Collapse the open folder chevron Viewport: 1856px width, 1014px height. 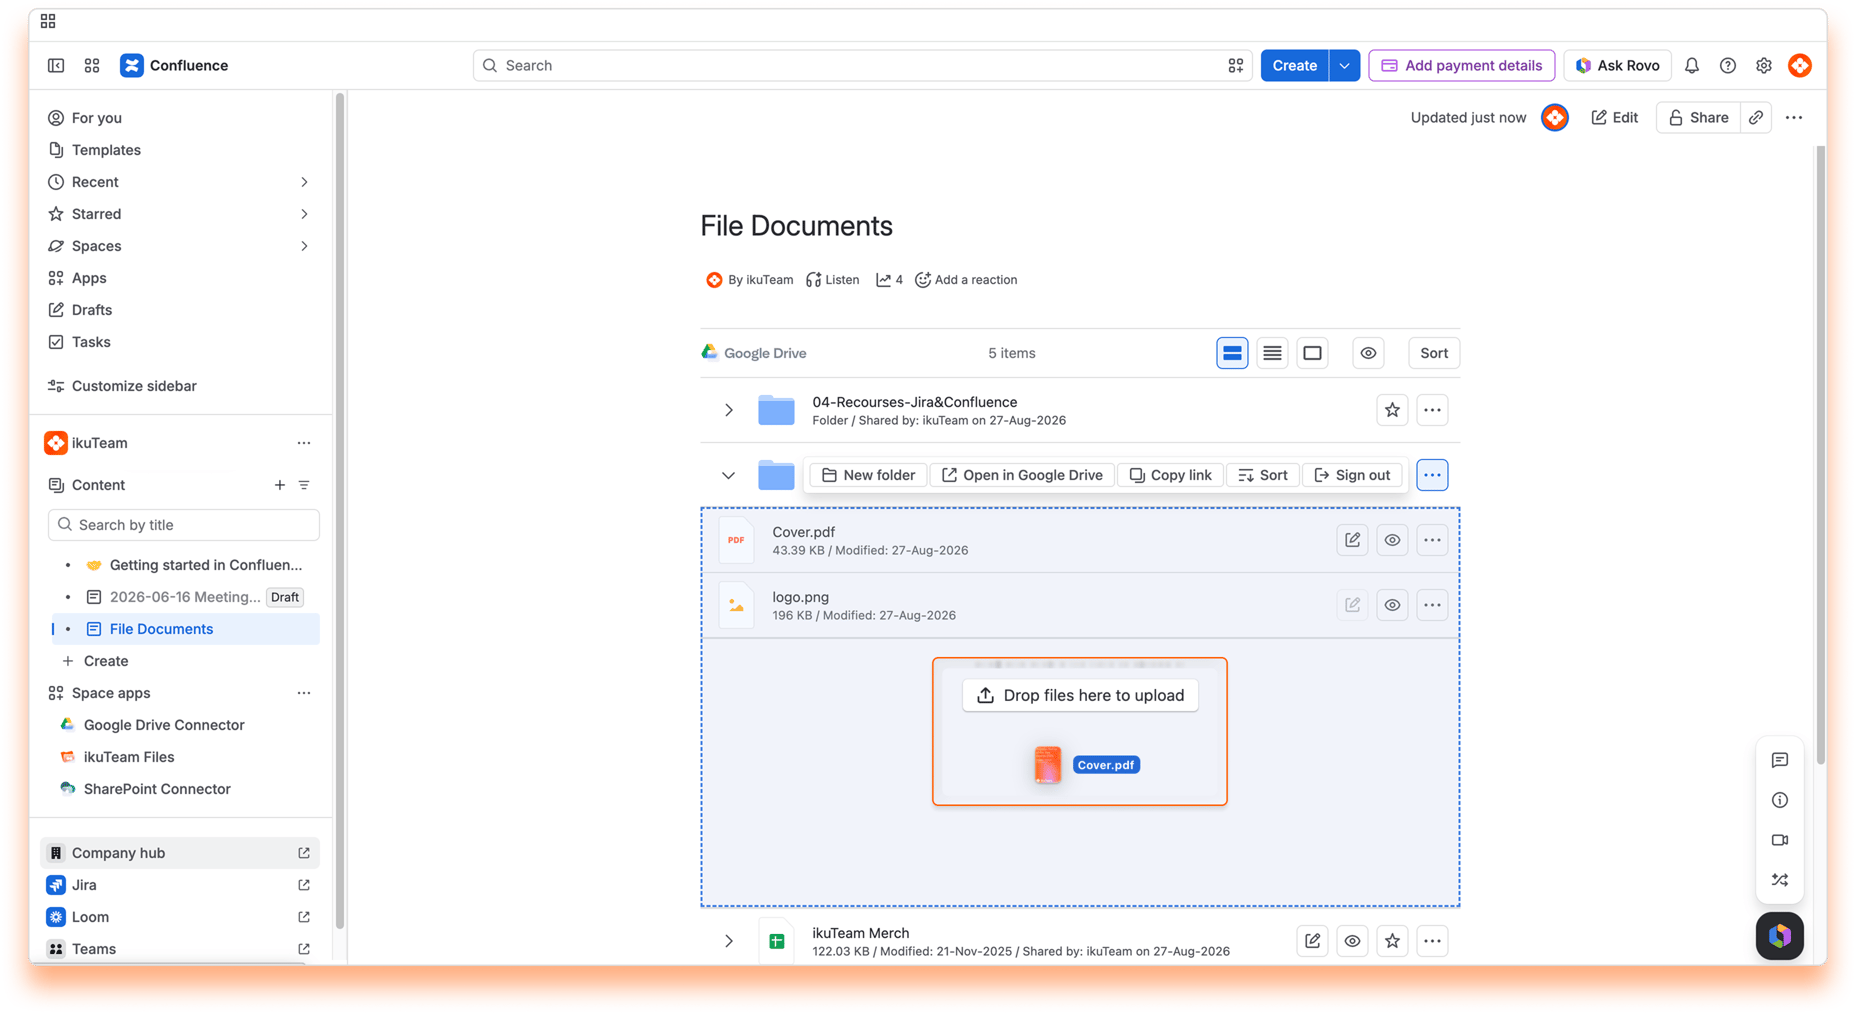pos(729,475)
